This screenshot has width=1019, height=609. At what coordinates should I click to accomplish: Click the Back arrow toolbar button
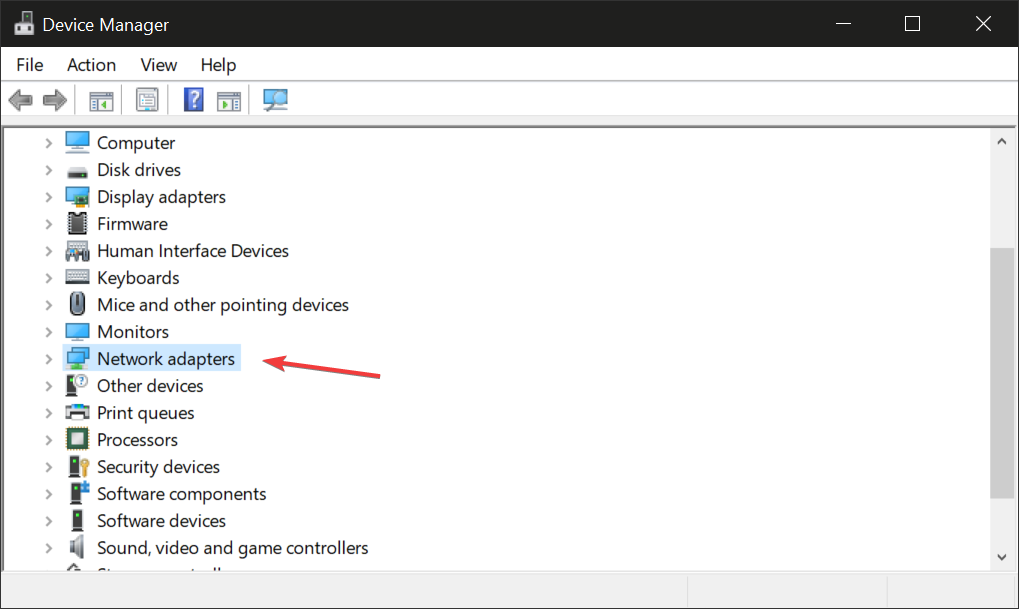coord(20,100)
